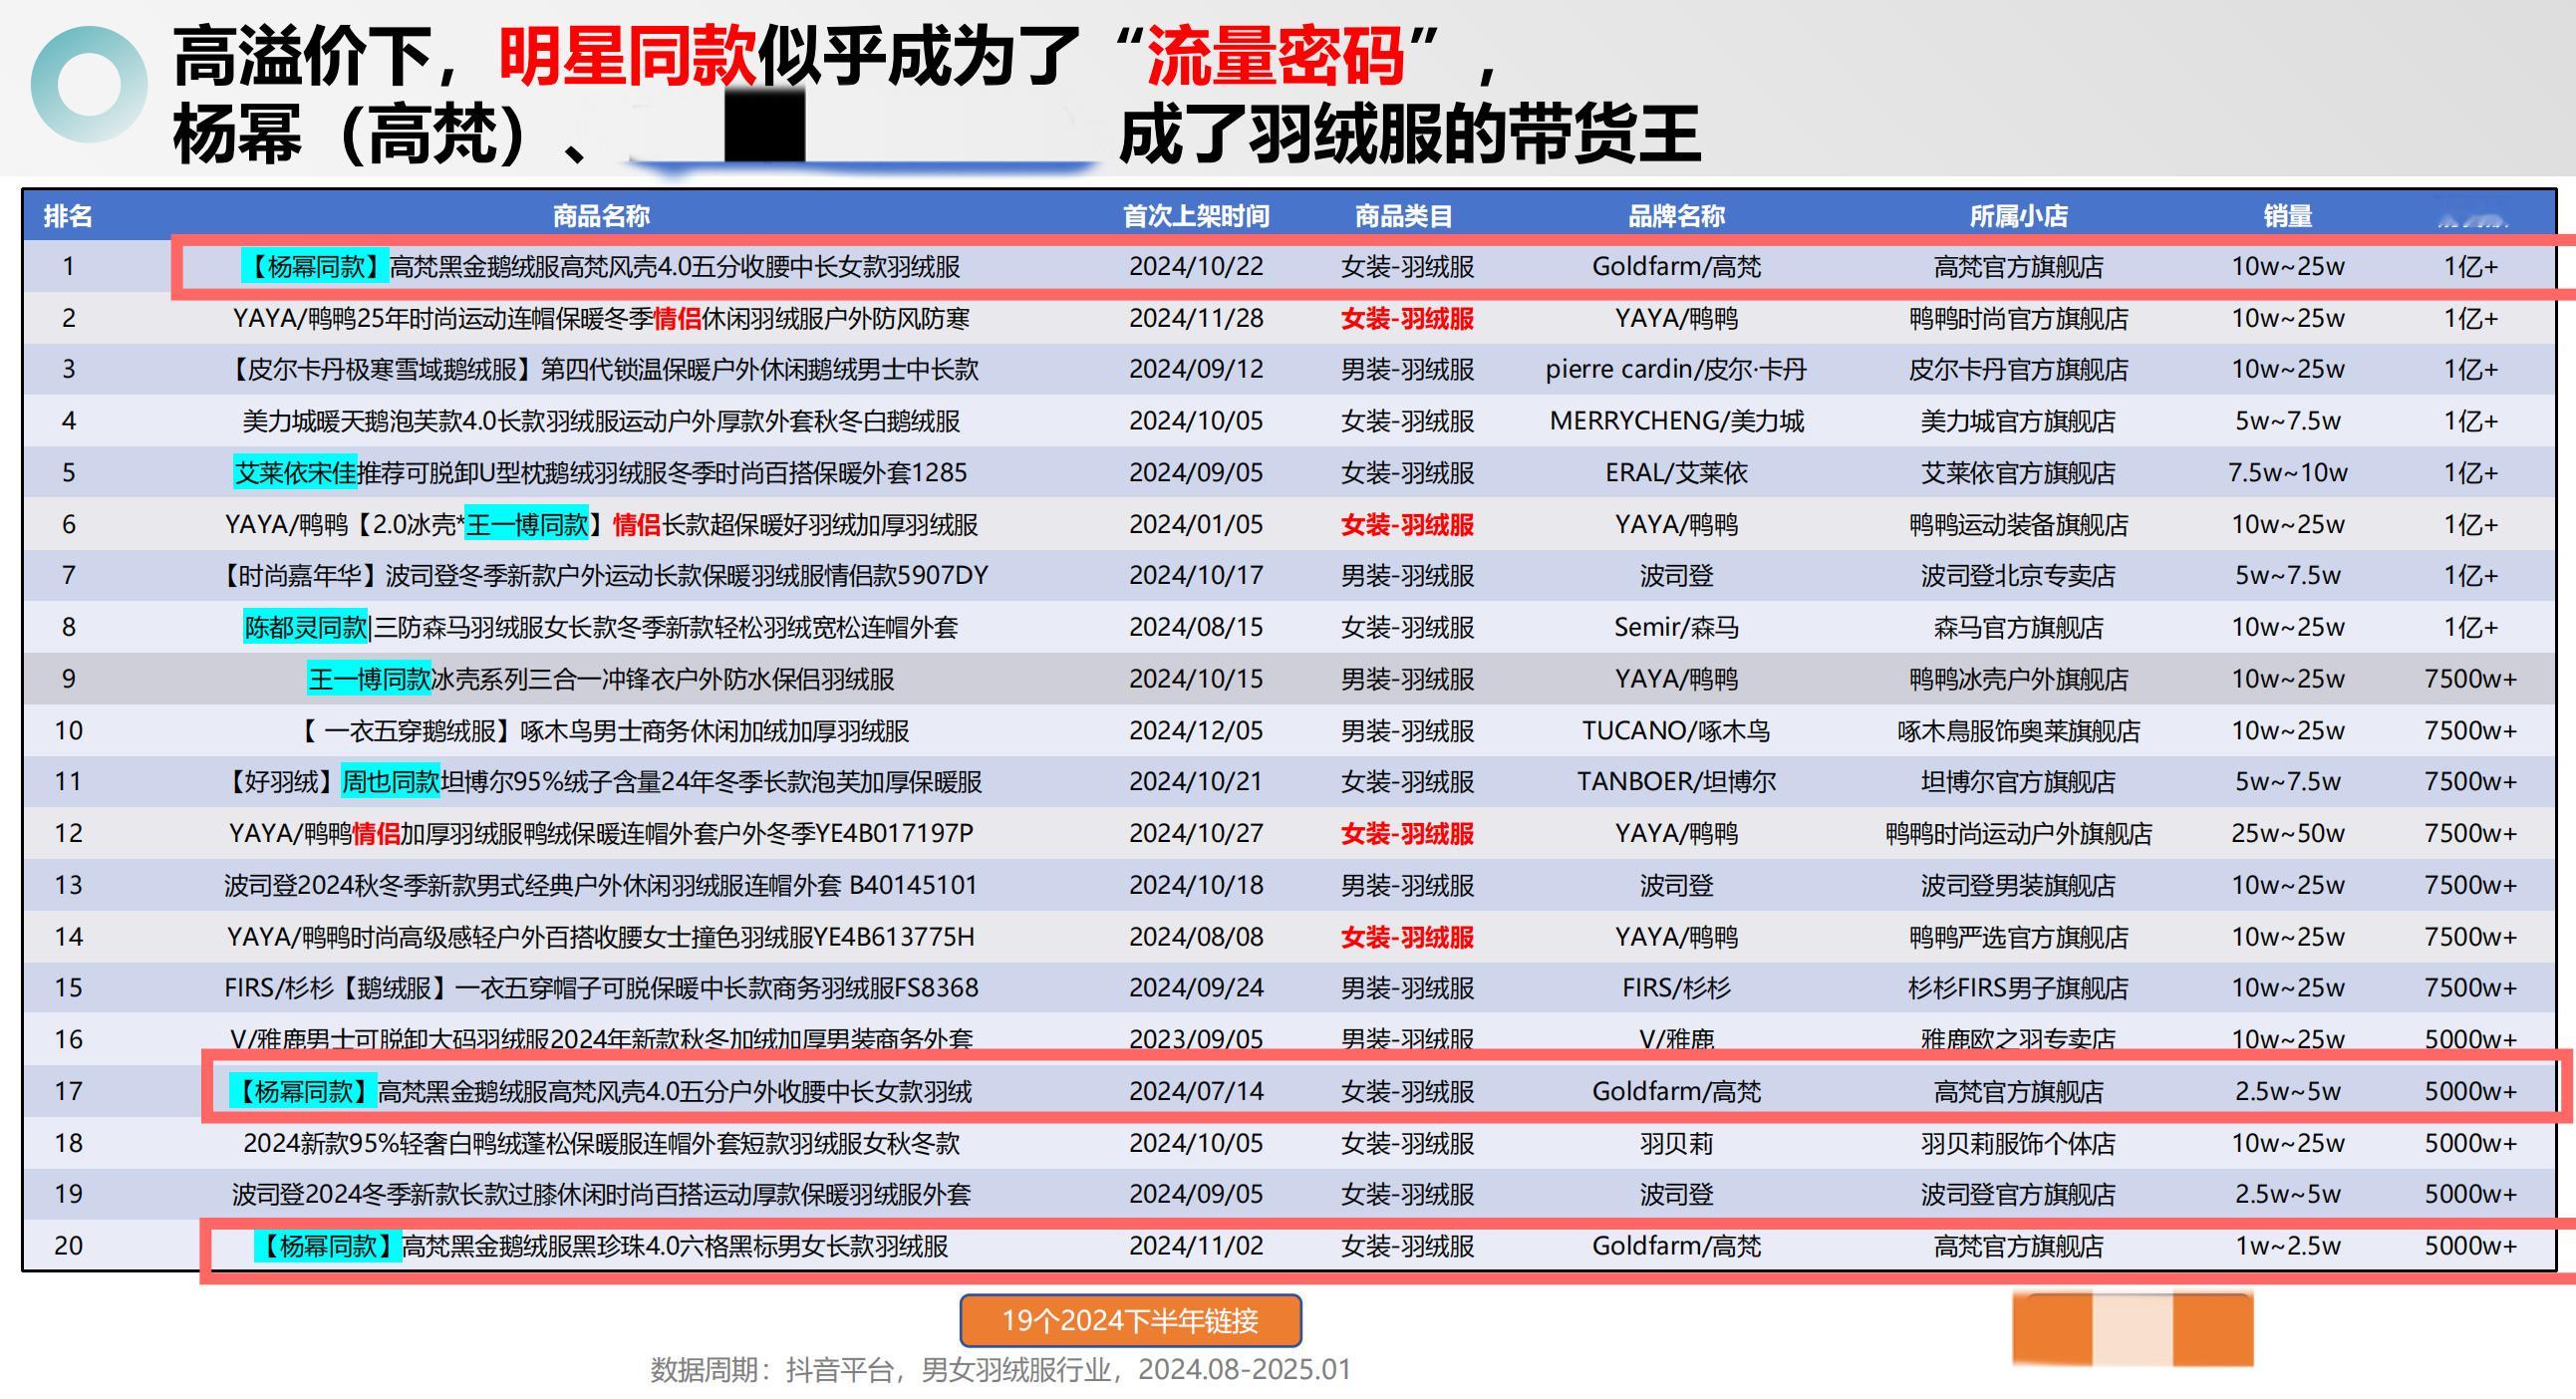Click the product name ending YE4B017197P
The image size is (2576, 1399).
(601, 834)
